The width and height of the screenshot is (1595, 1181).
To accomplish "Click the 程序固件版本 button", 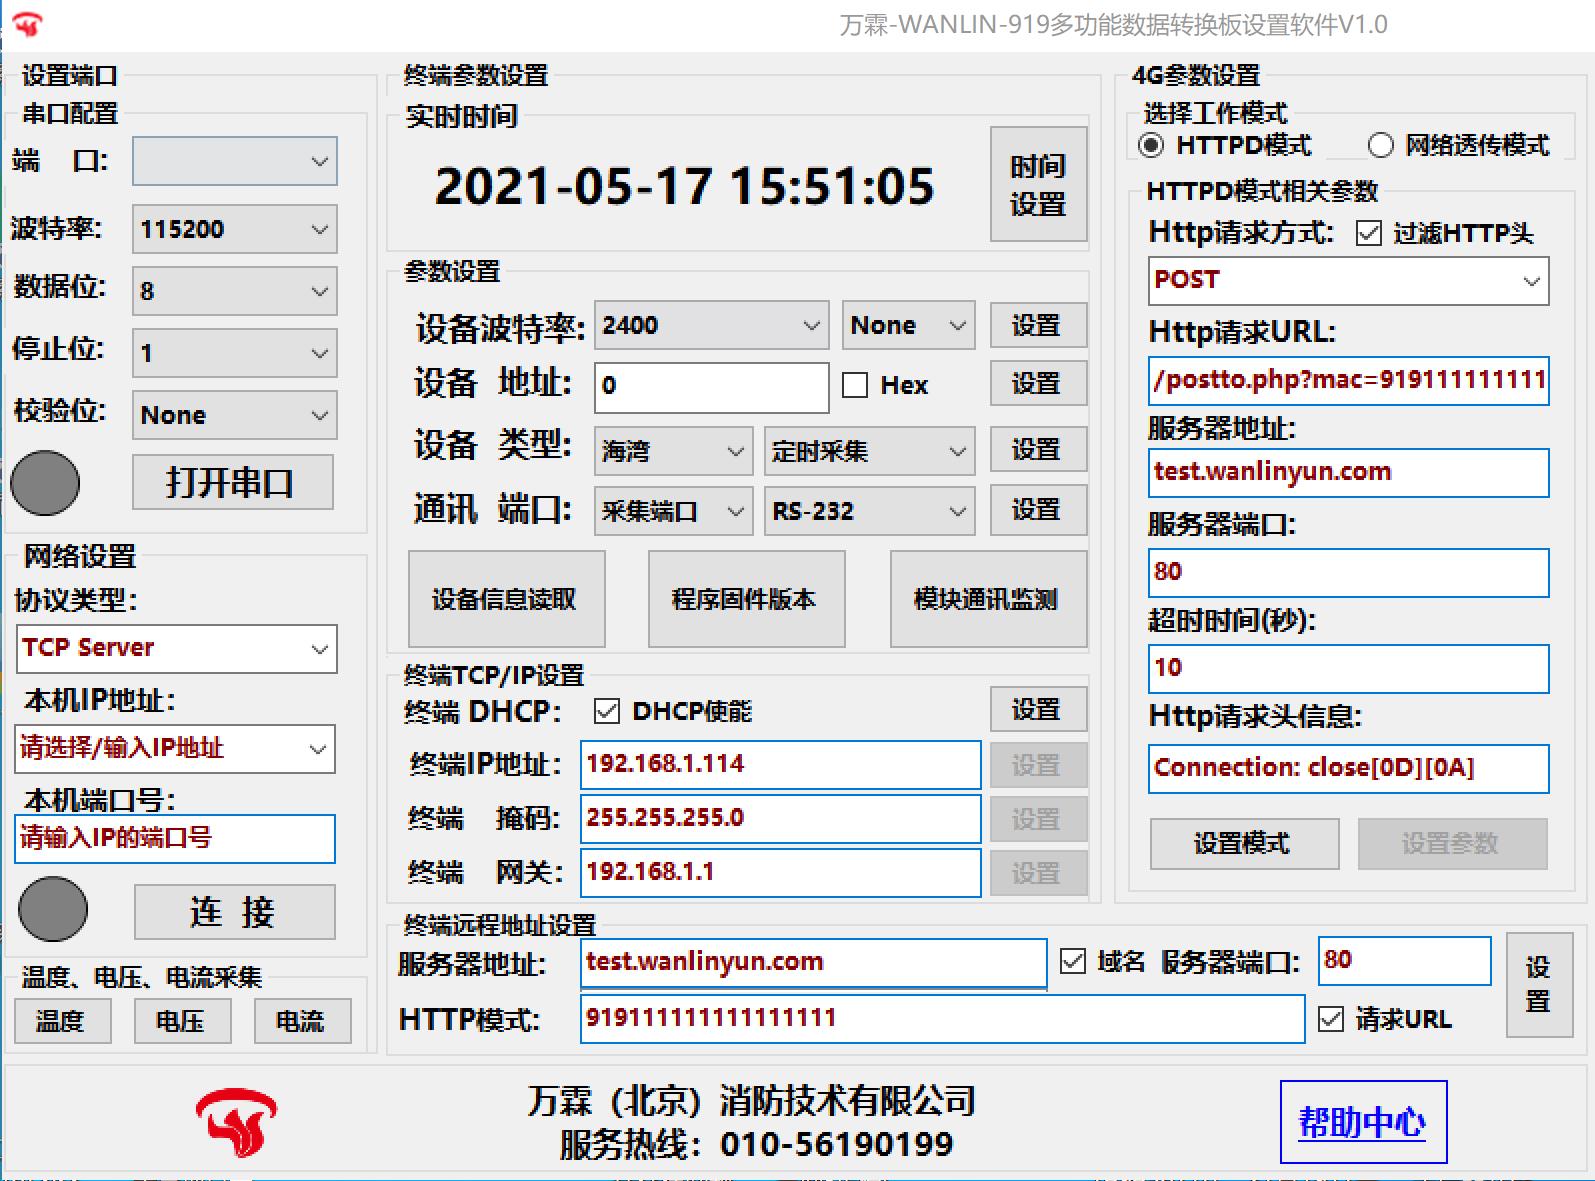I will [746, 599].
